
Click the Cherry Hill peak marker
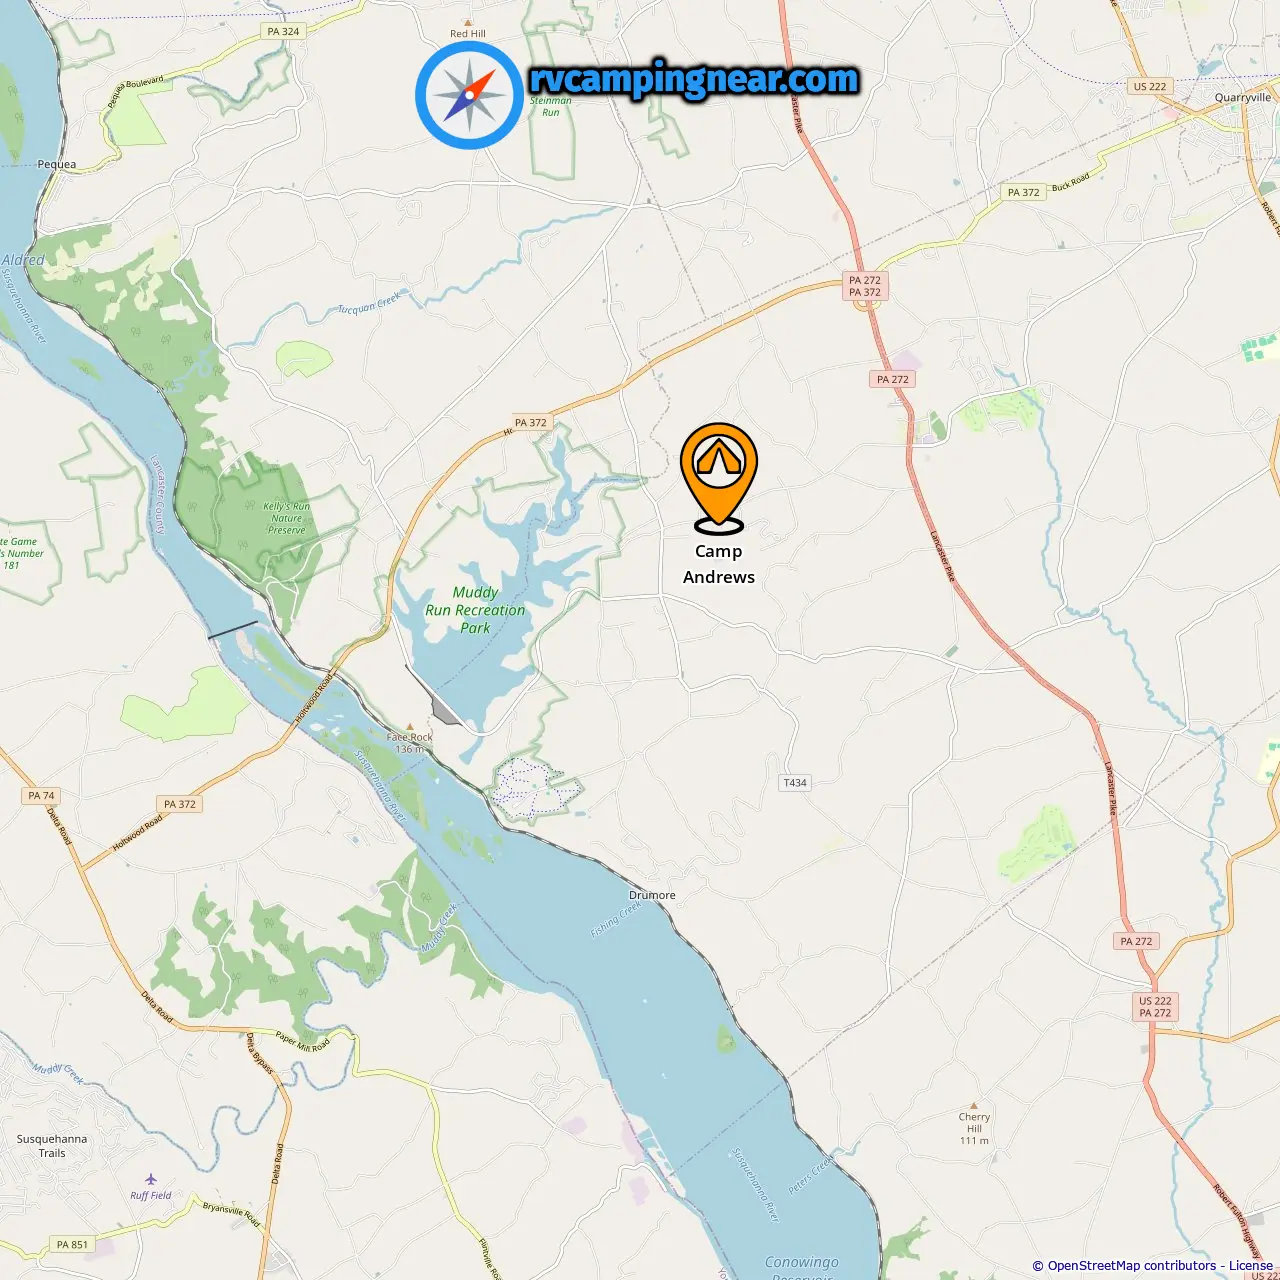pos(974,1105)
